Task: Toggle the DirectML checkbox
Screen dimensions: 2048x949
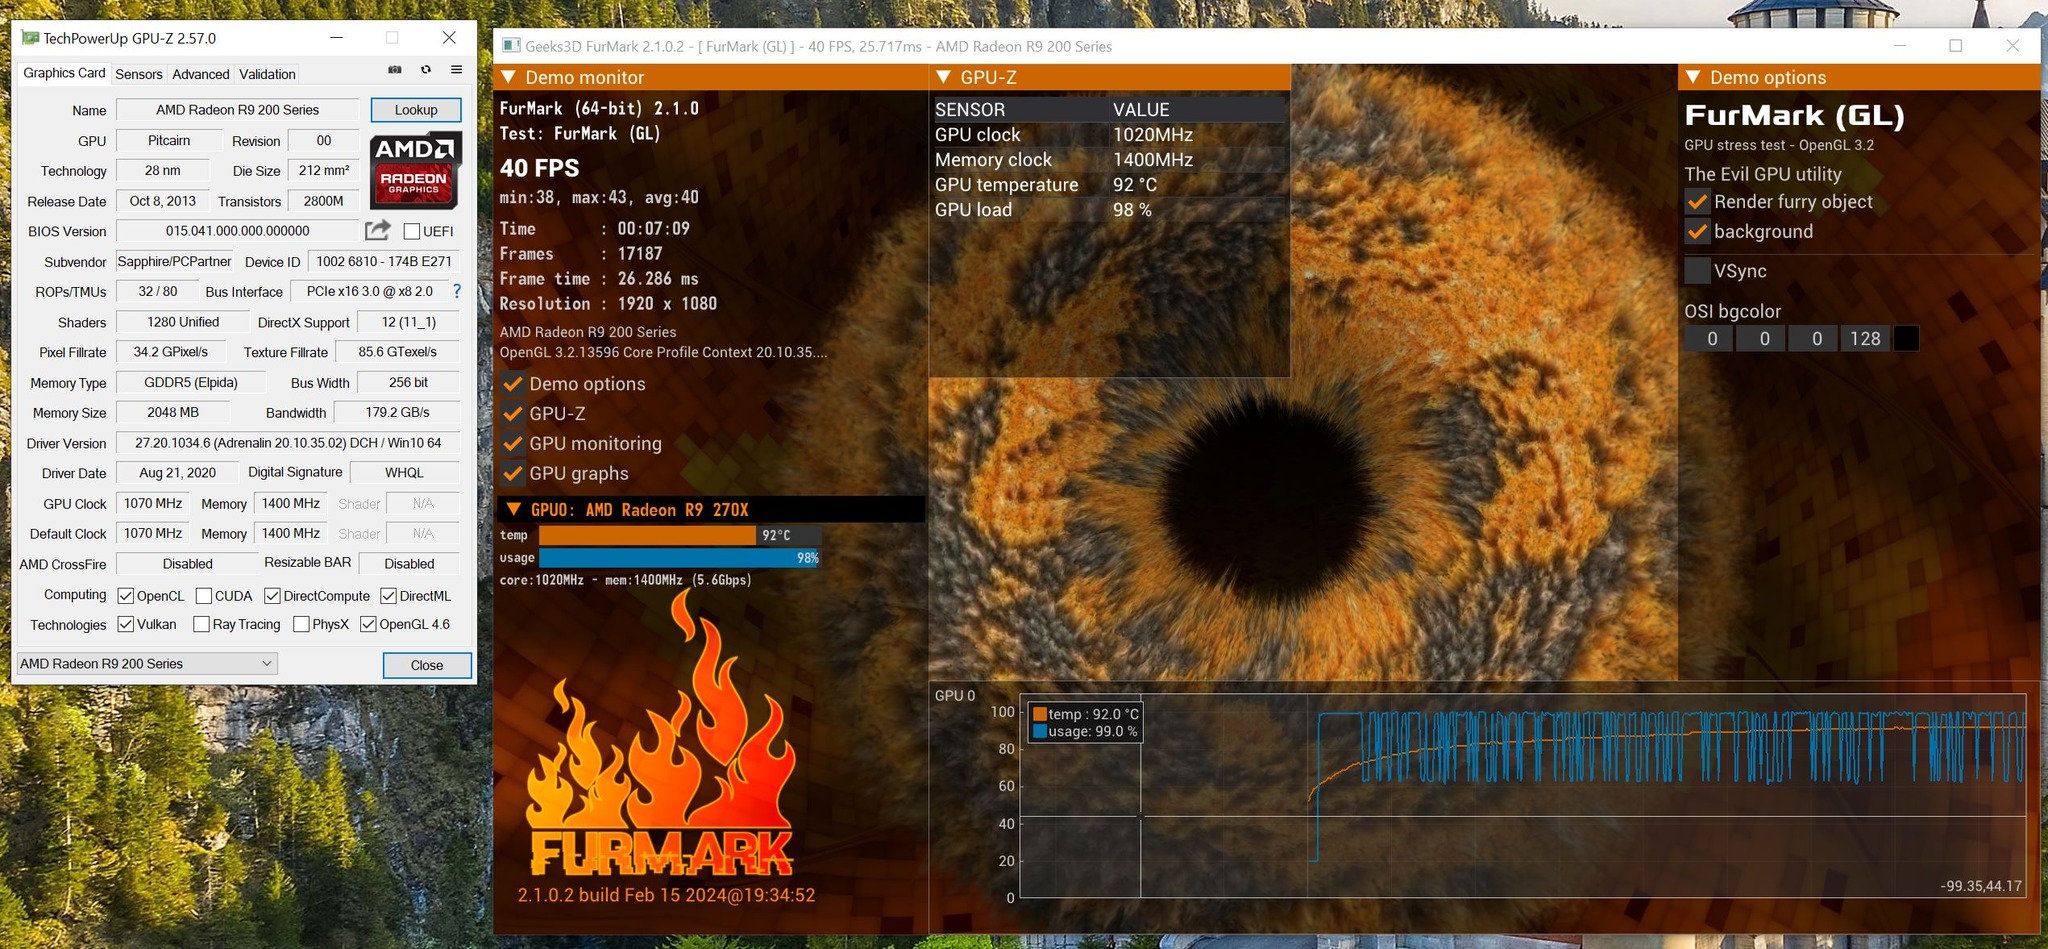Action: (x=389, y=596)
